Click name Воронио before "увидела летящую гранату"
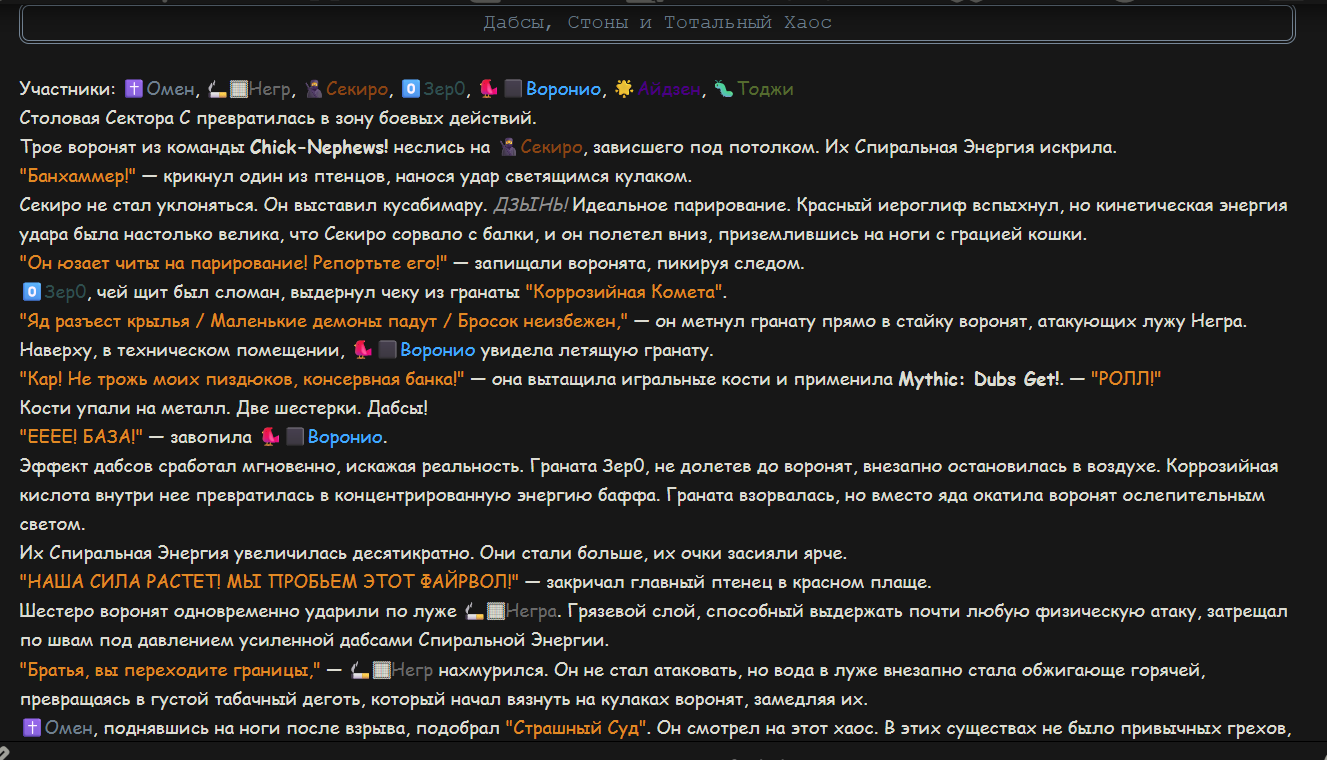Screen dimensions: 1327x760 coord(438,351)
